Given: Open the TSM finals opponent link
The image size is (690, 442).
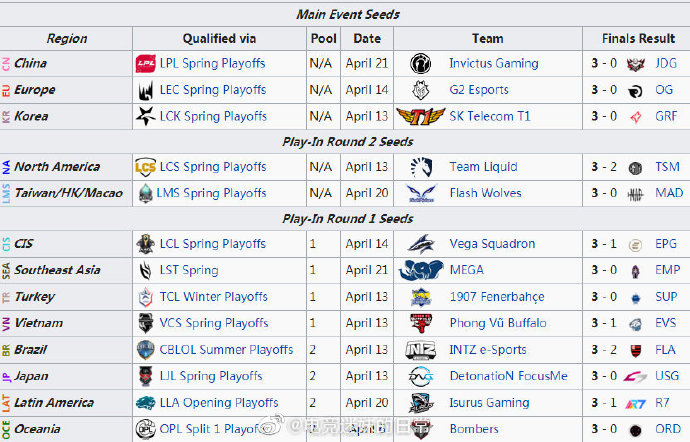Looking at the screenshot, I should (667, 167).
